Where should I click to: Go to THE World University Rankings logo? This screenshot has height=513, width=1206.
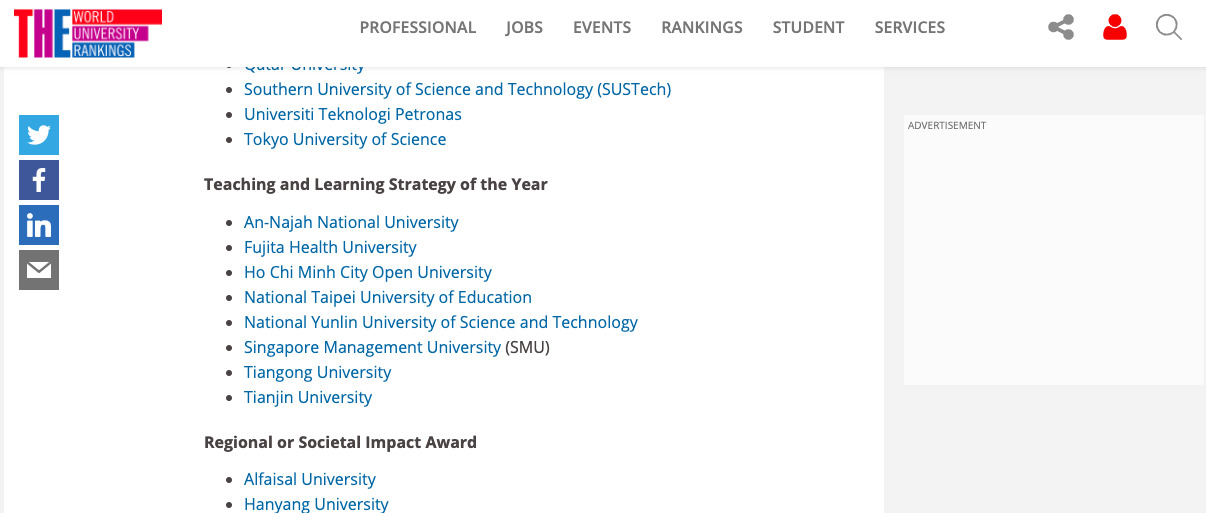[x=87, y=32]
